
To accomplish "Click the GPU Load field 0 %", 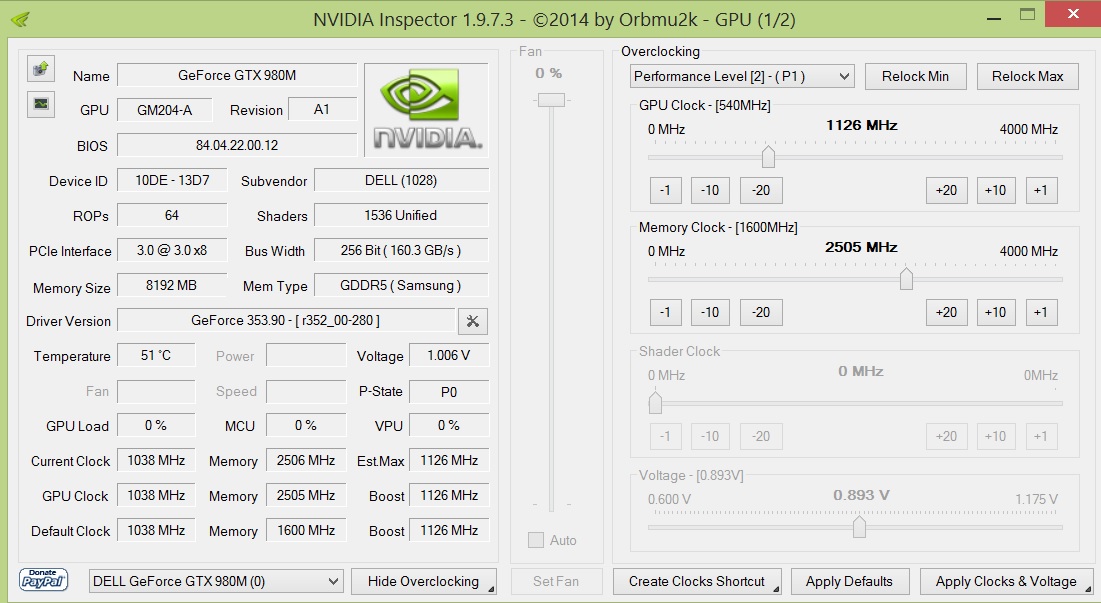I will [x=156, y=425].
